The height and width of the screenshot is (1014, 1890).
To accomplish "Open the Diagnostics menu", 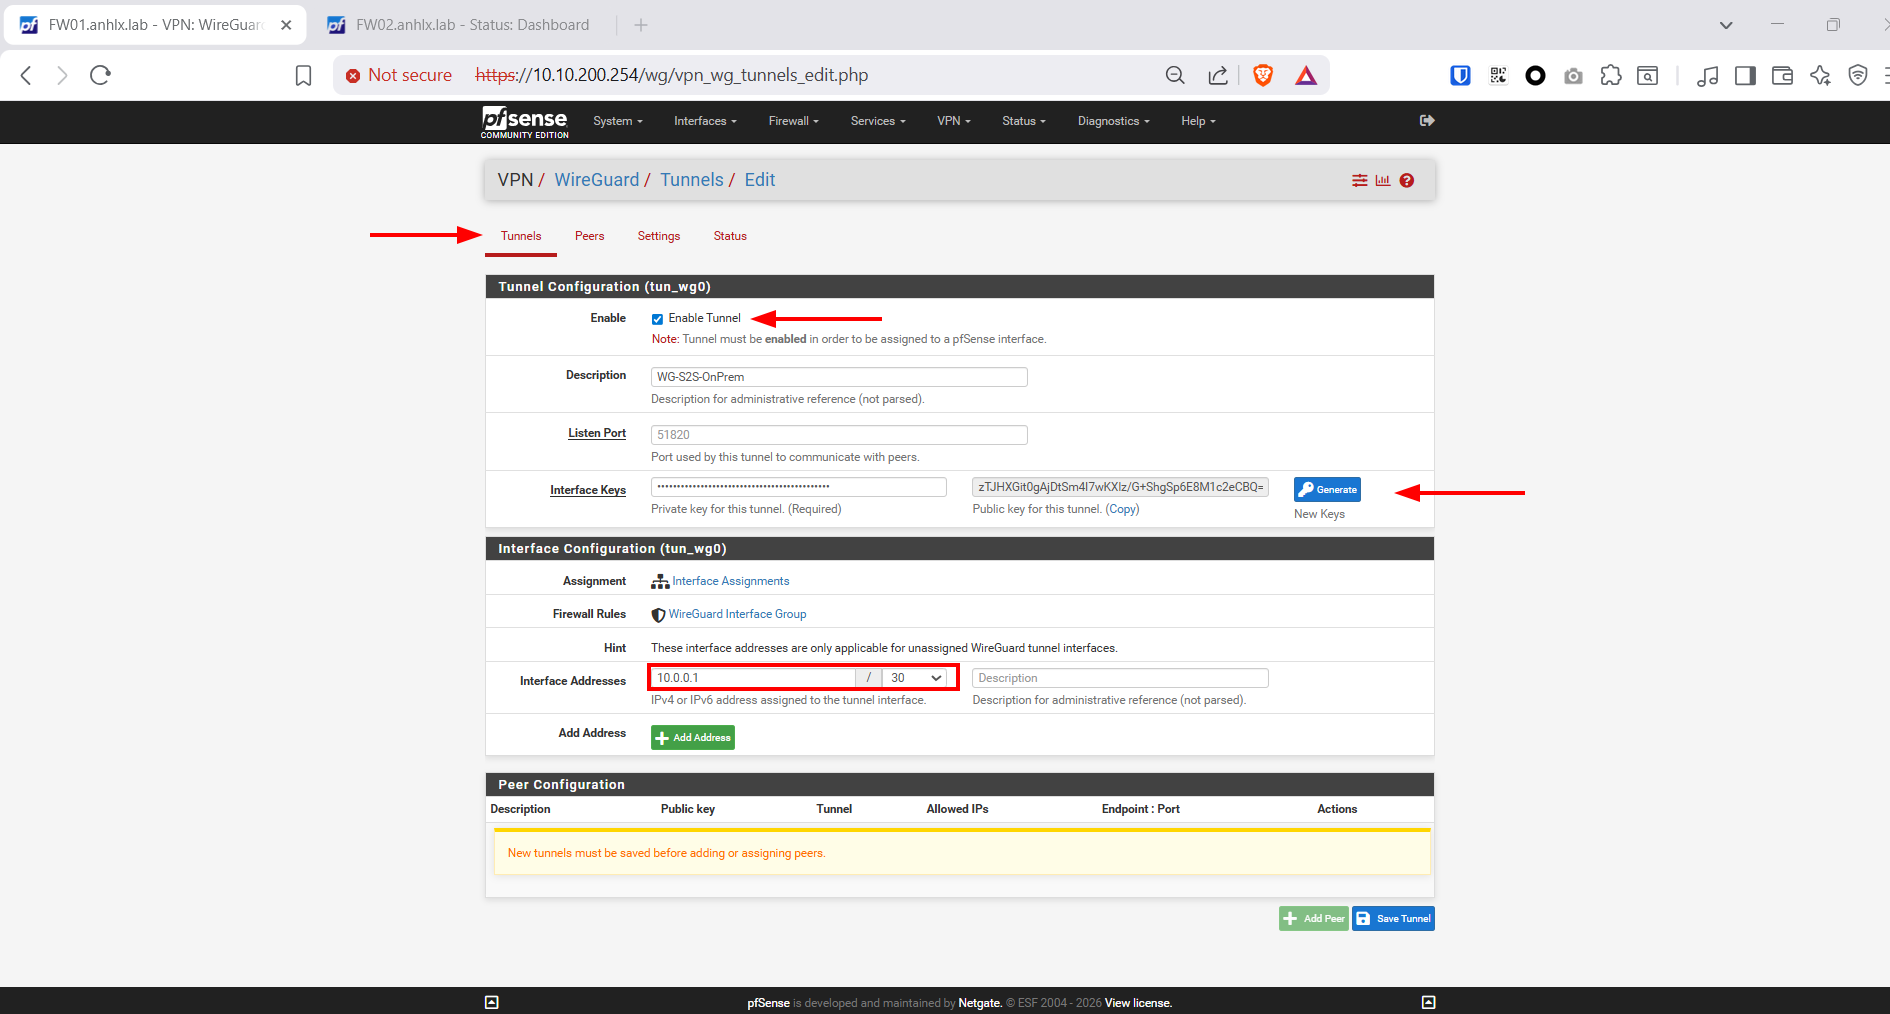I will pyautogui.click(x=1113, y=121).
